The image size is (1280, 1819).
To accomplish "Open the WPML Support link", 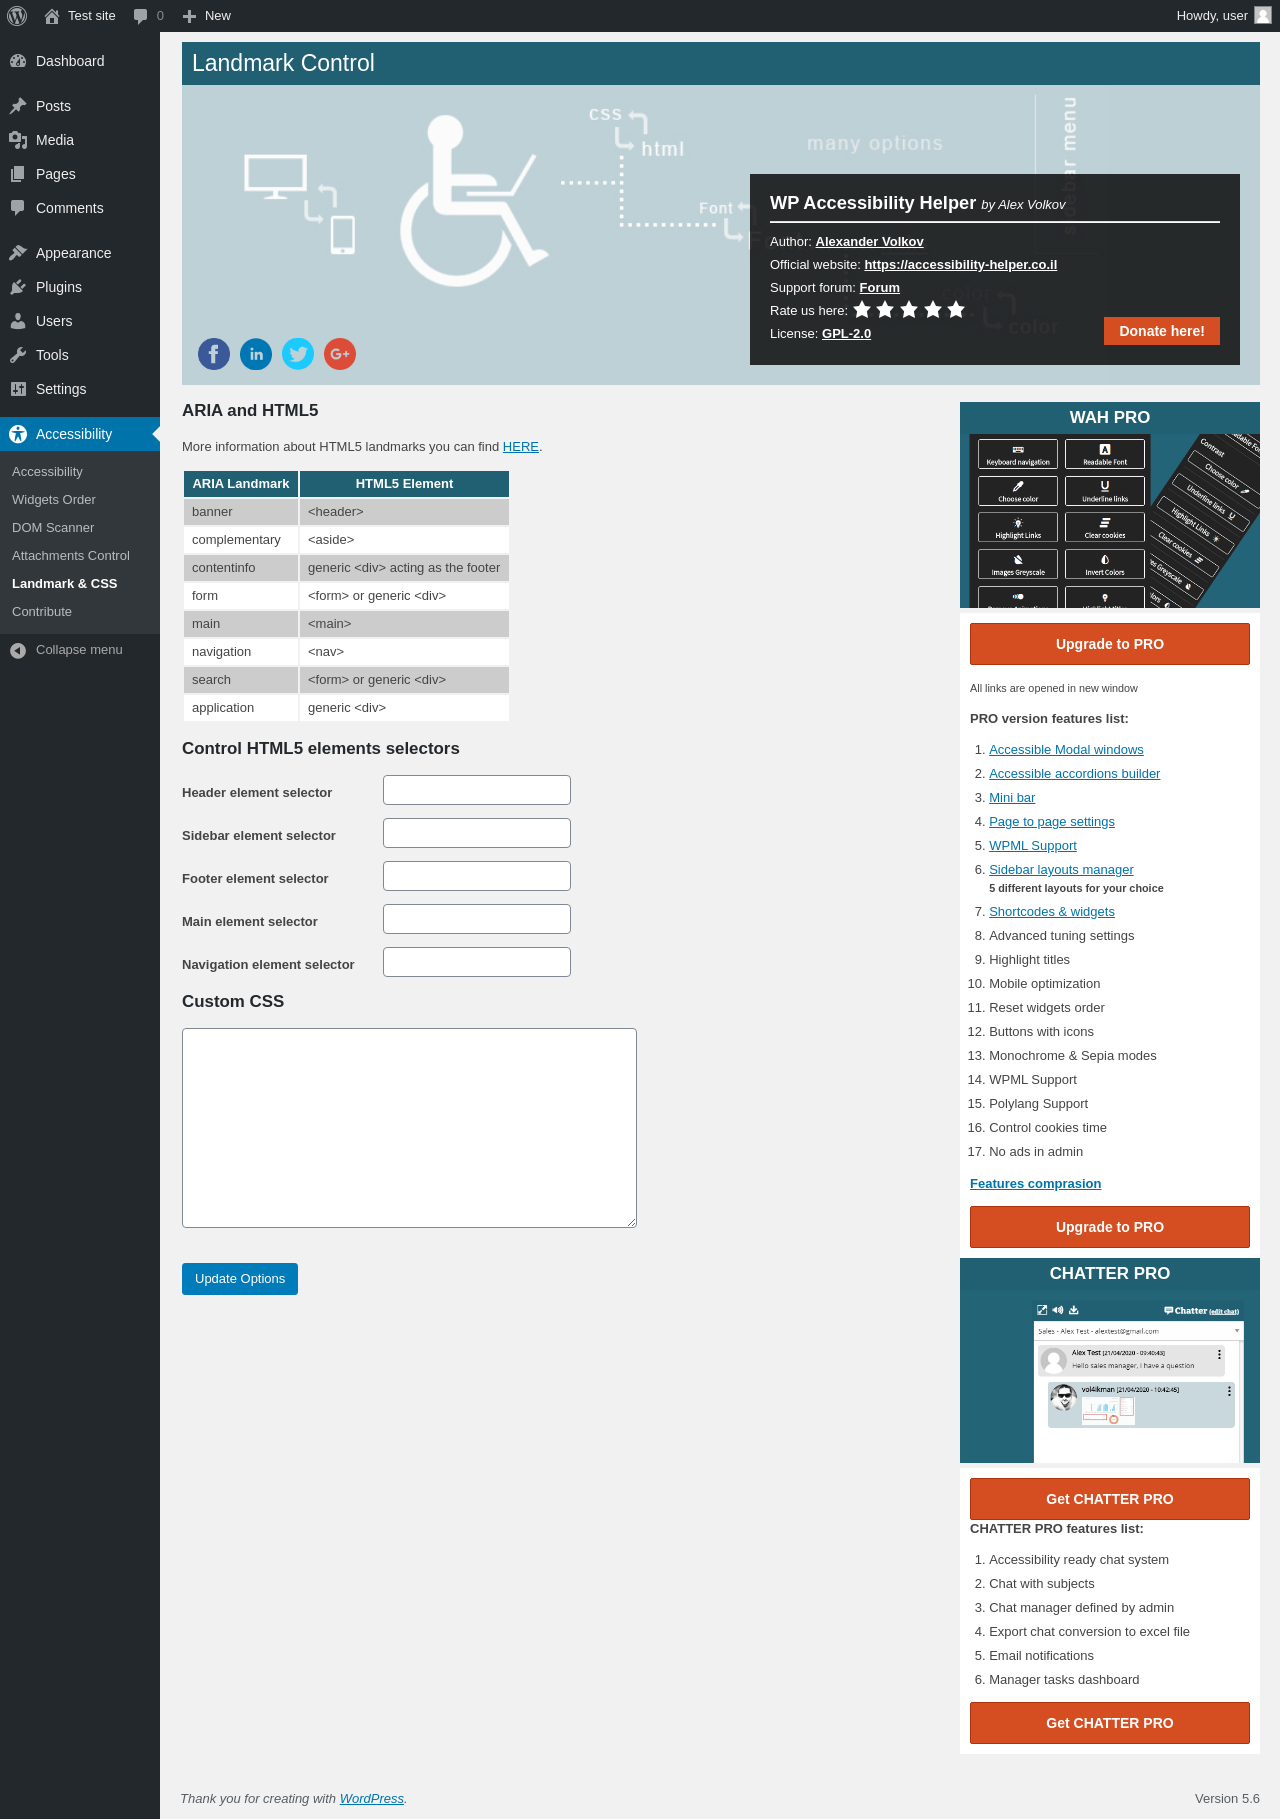I will pos(1033,846).
